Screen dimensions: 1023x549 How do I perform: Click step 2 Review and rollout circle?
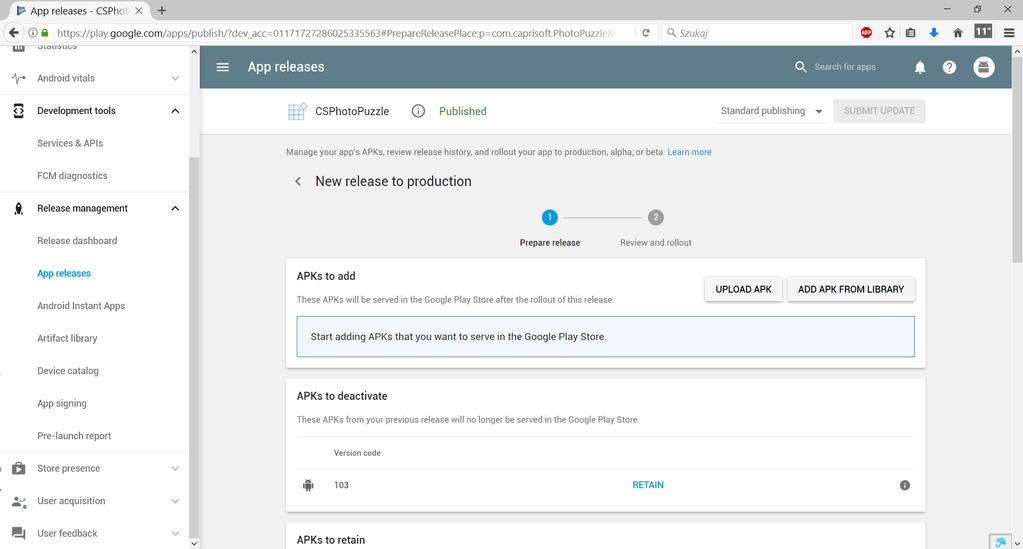pos(656,217)
